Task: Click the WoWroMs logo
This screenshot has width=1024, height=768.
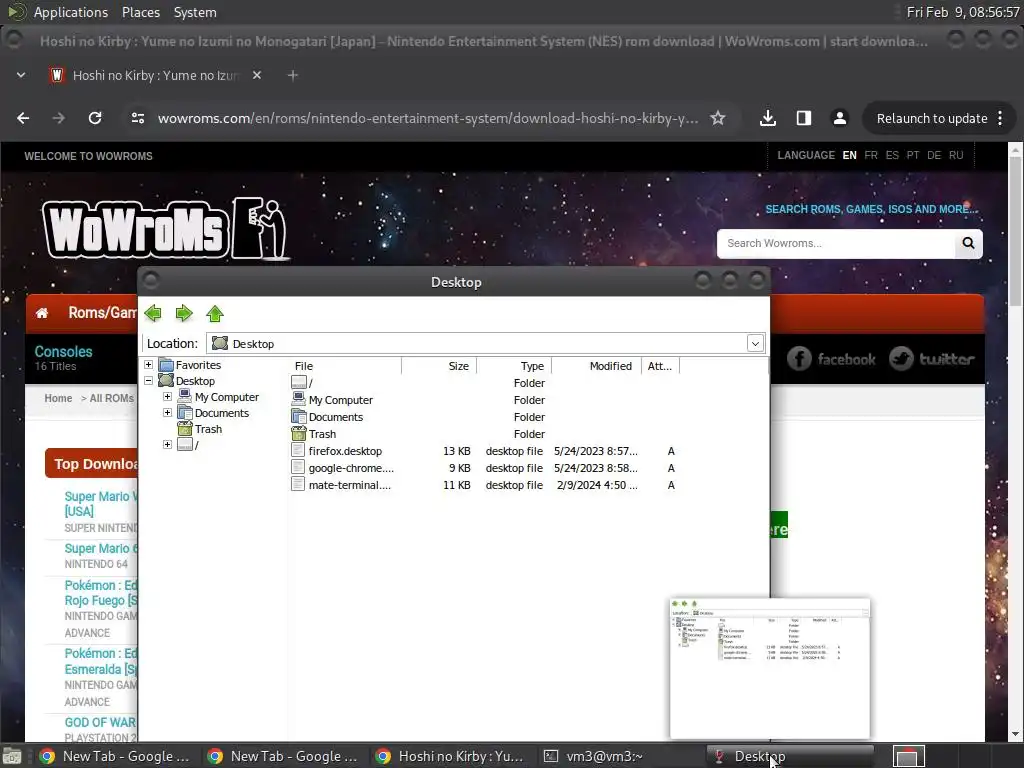Action: (165, 229)
